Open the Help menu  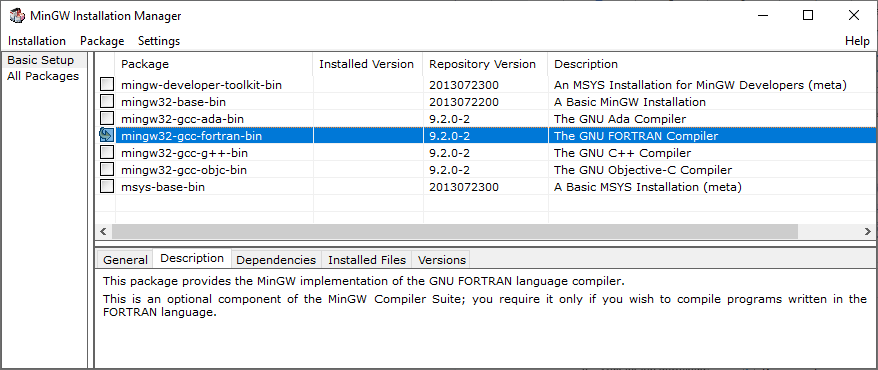pyautogui.click(x=857, y=41)
